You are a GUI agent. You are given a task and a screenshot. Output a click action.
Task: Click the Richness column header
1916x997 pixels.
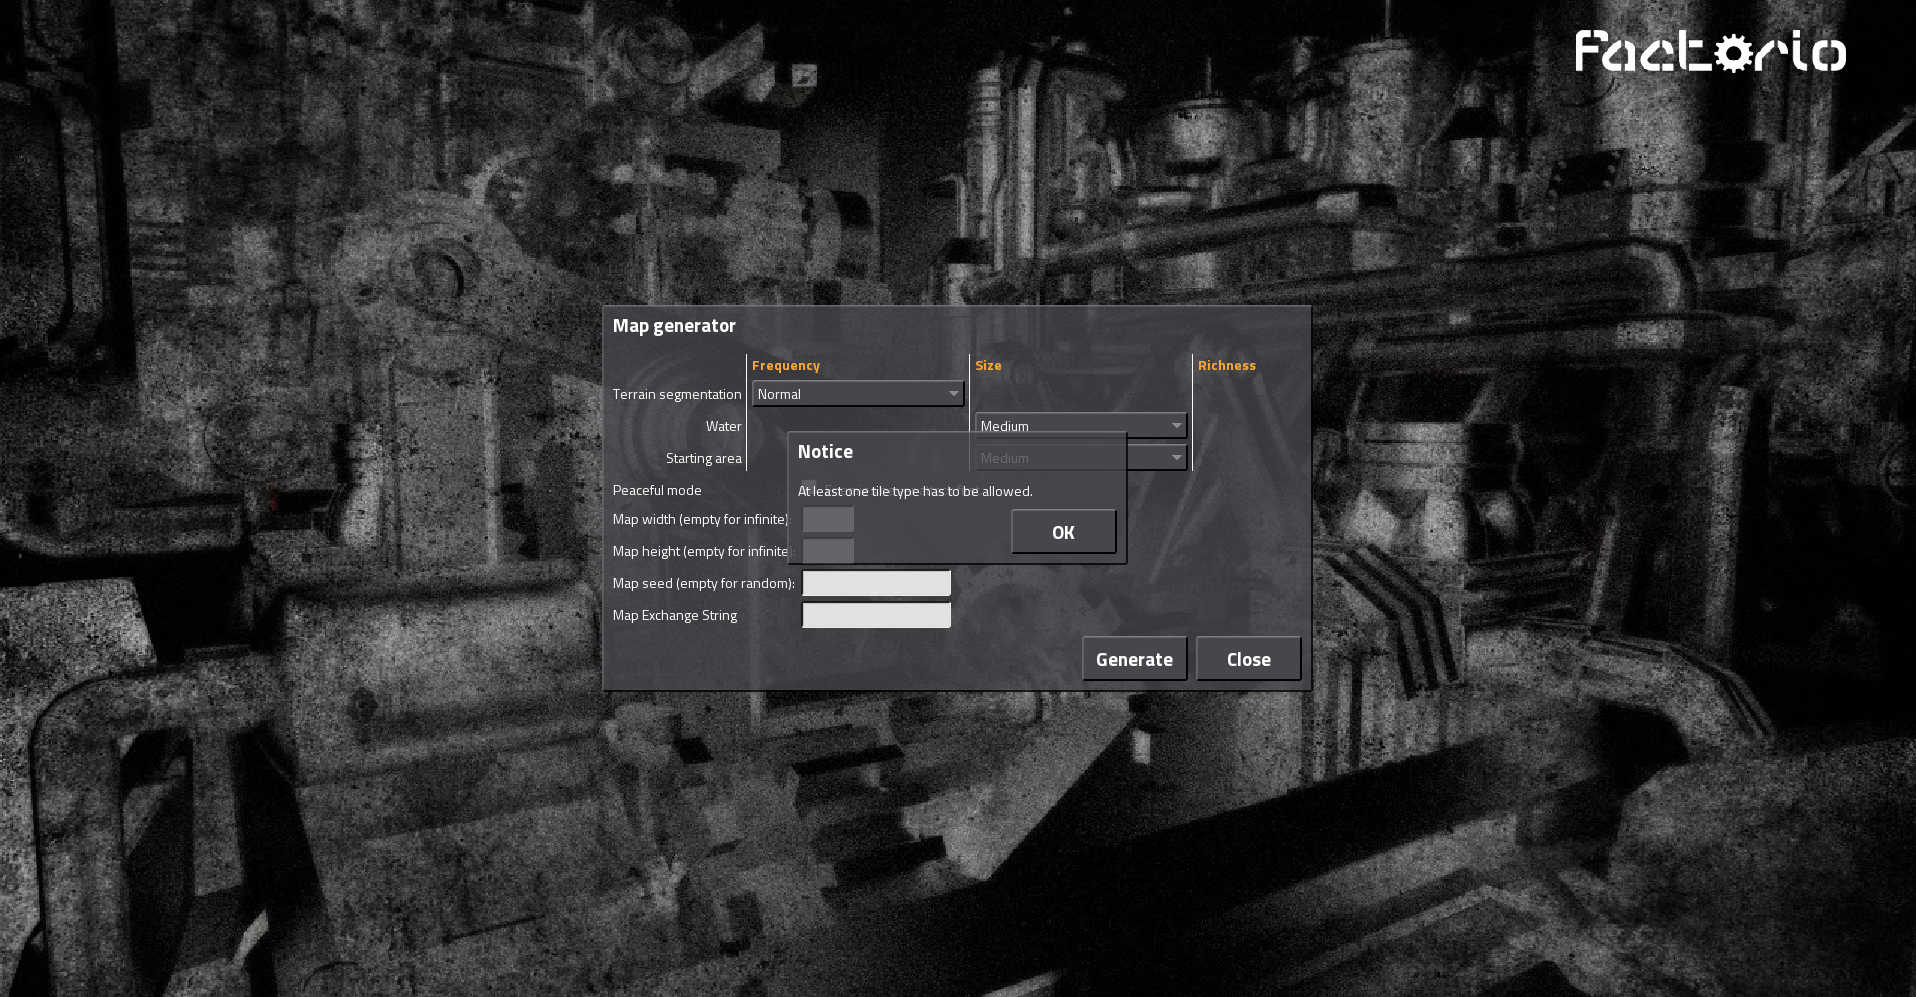coord(1227,366)
